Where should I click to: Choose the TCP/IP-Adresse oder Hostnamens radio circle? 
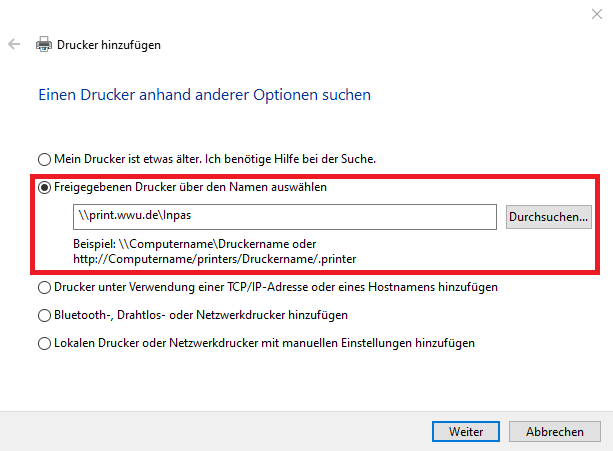(44, 288)
